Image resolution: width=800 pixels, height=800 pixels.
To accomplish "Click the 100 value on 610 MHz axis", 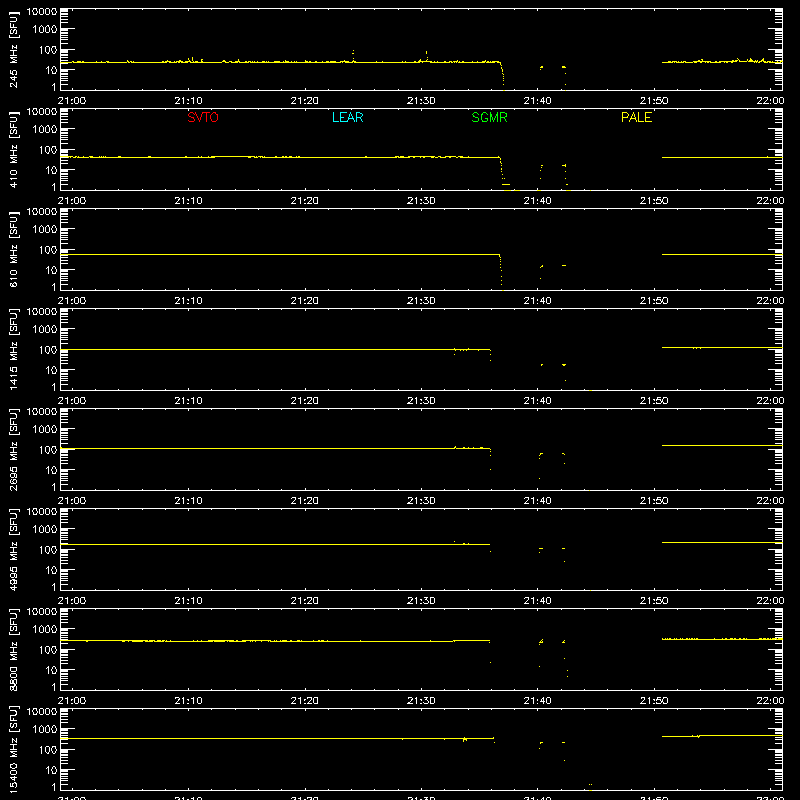I will pos(48,250).
